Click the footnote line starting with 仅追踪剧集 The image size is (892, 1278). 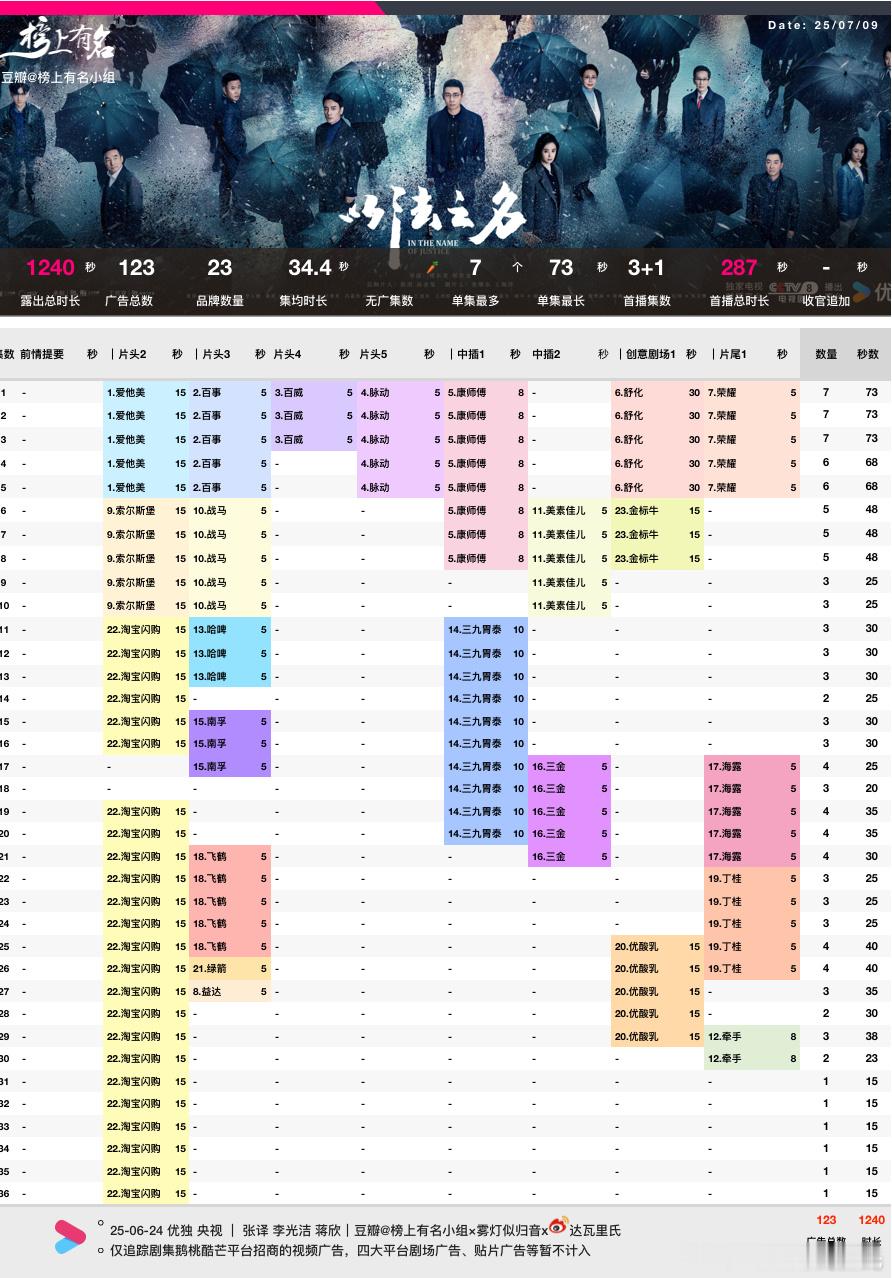point(350,1250)
